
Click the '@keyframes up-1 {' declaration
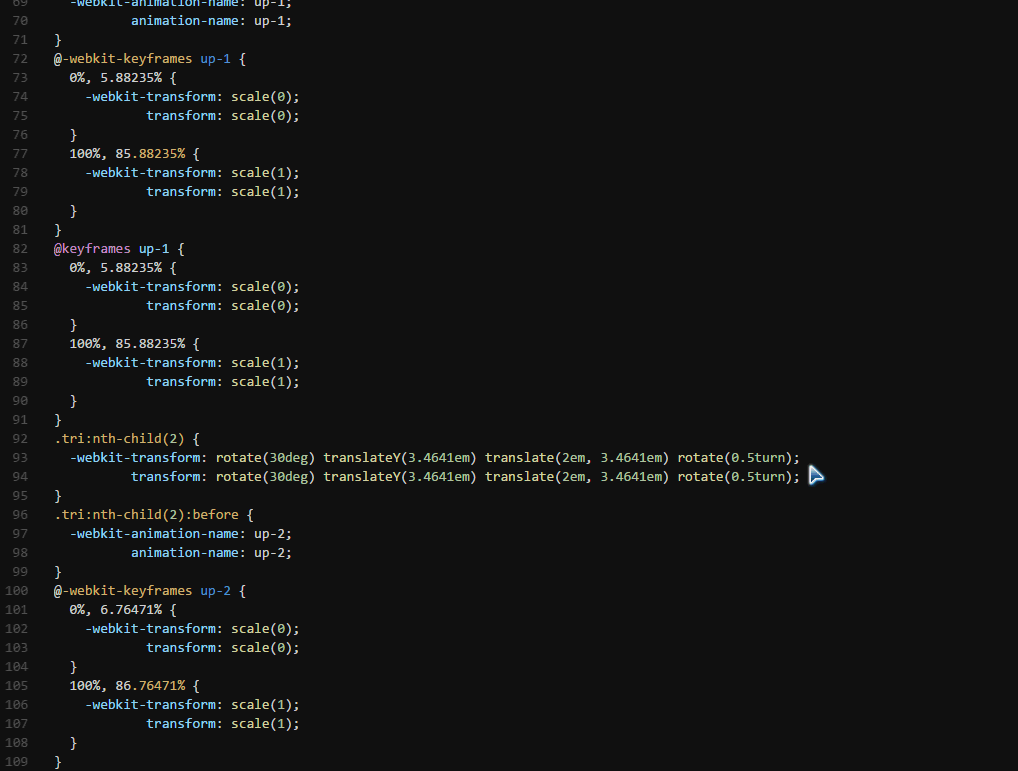(119, 249)
